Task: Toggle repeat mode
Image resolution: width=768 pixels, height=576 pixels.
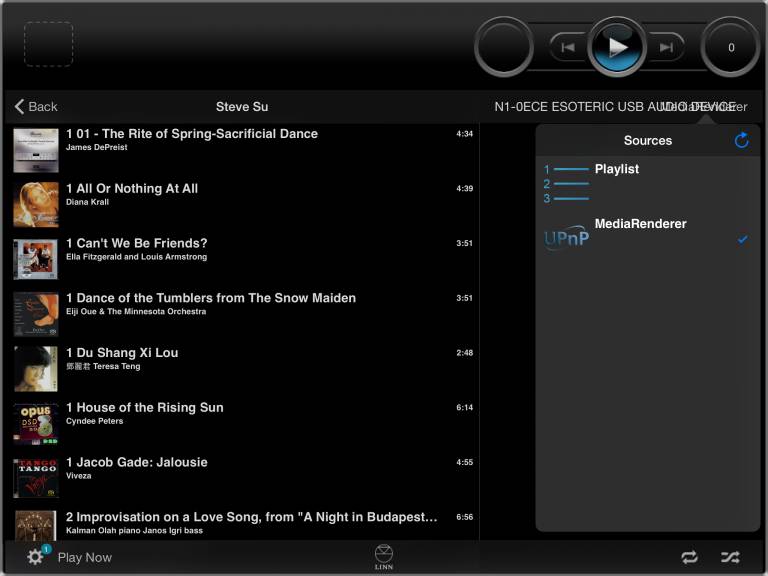Action: coord(690,557)
